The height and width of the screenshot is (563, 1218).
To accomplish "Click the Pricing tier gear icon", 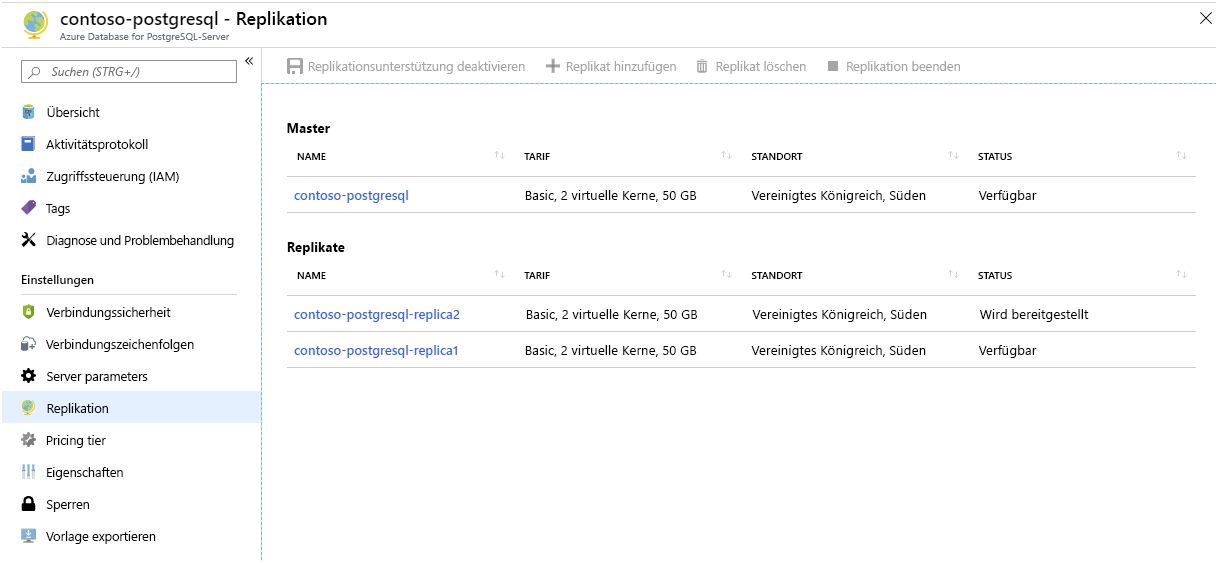I will (x=28, y=440).
